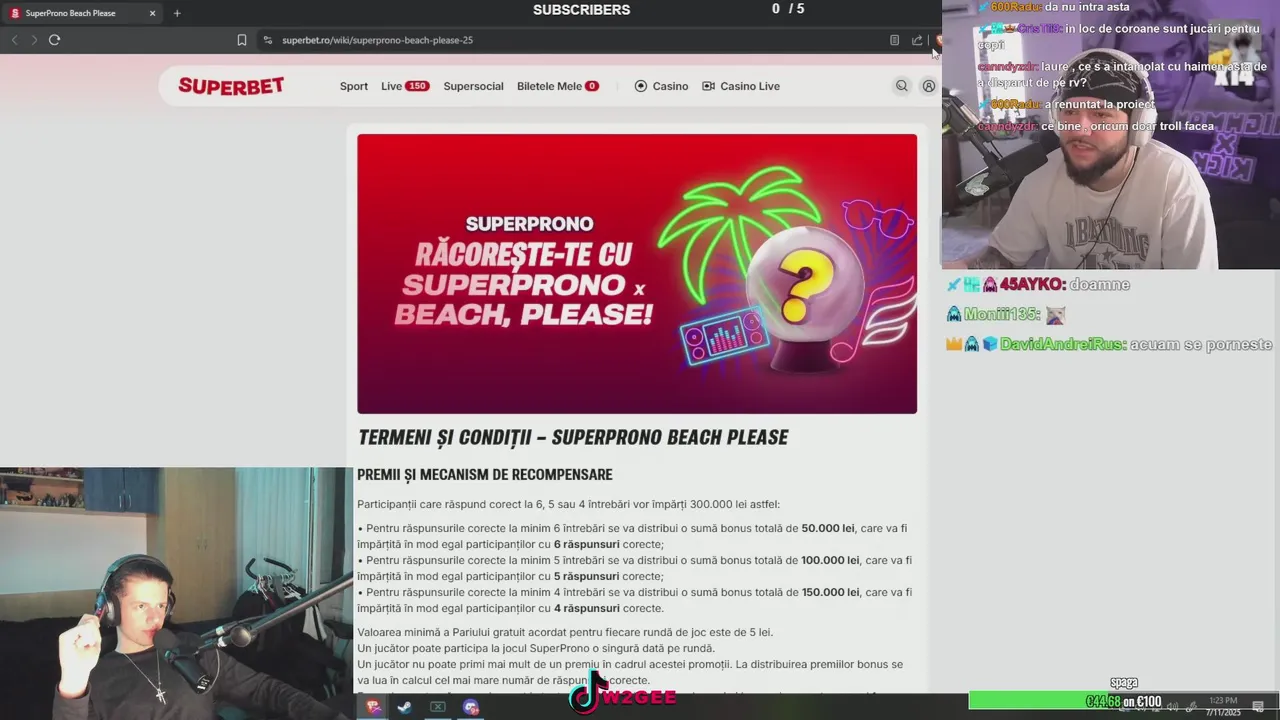Viewport: 1280px width, 720px height.
Task: Click the SuperProno Beach Please banner image
Action: pyautogui.click(x=637, y=274)
